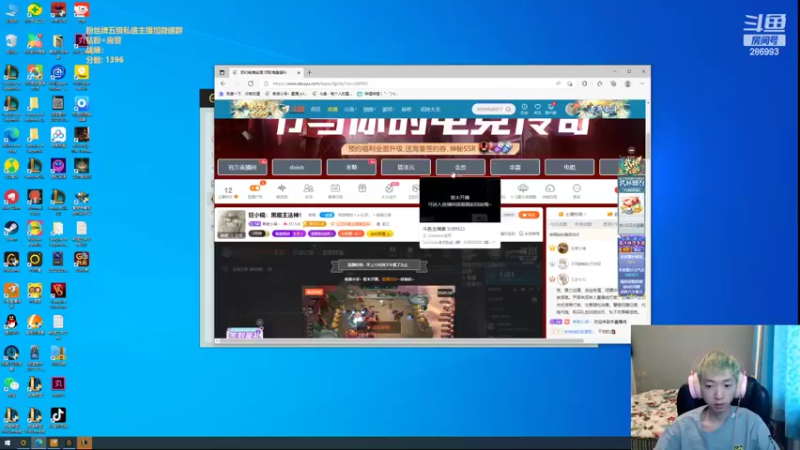Open the browser three-dot settings menu
The height and width of the screenshot is (450, 800).
point(642,84)
